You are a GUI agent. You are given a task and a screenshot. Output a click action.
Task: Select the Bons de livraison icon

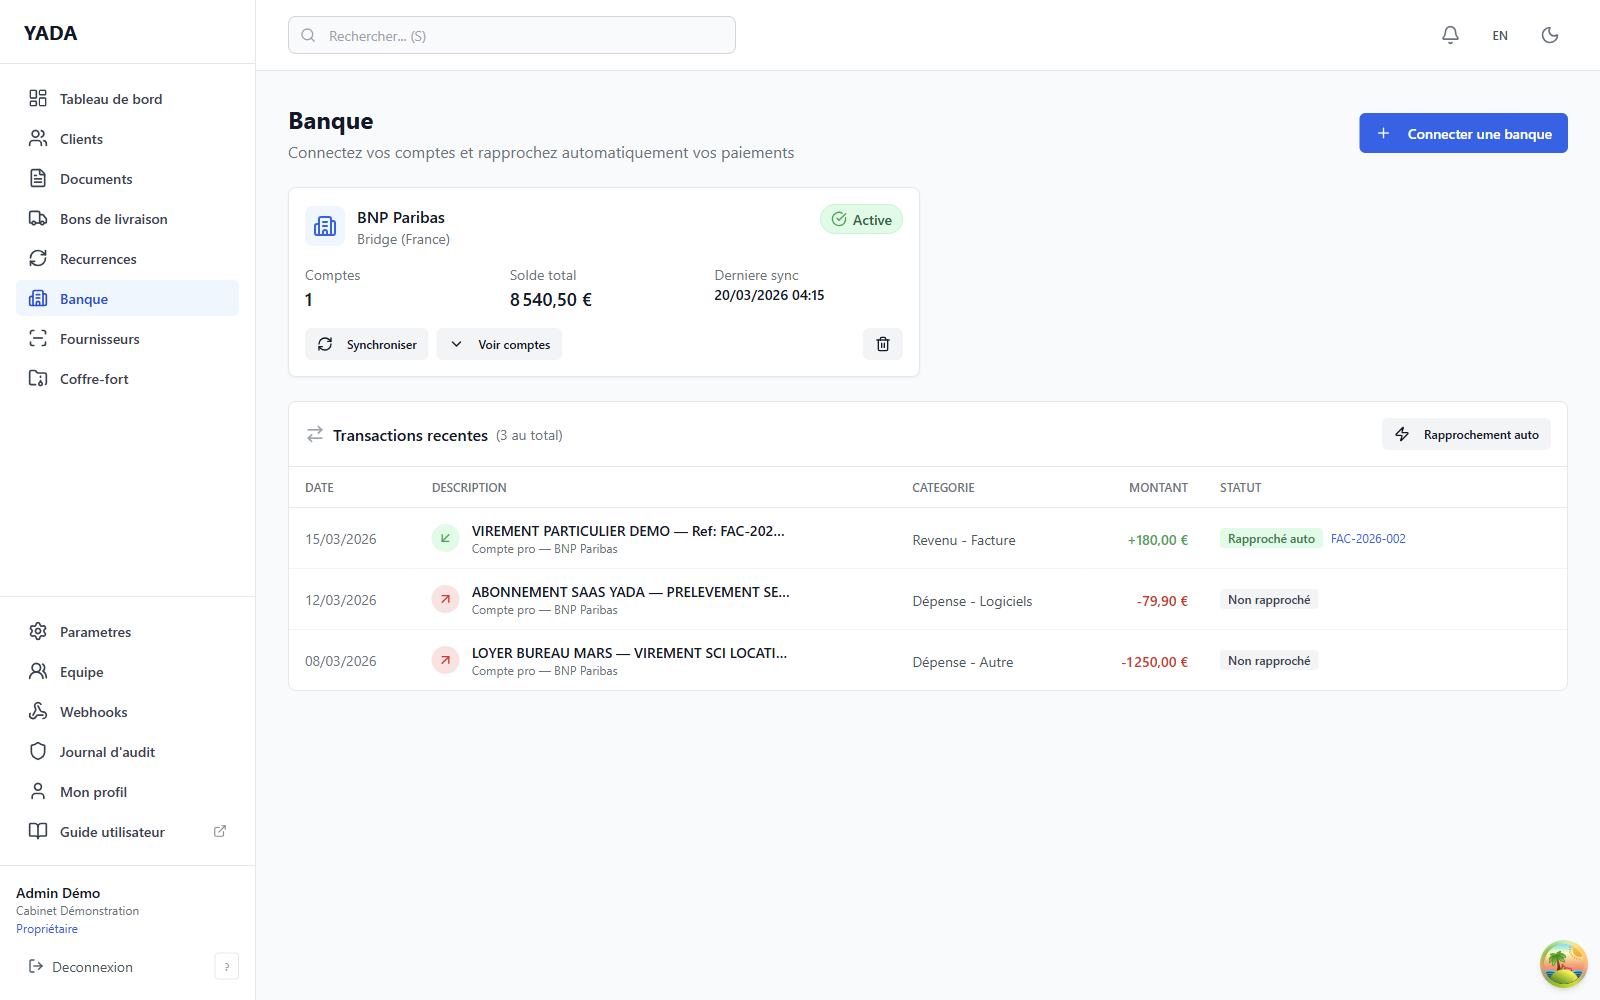tap(38, 218)
